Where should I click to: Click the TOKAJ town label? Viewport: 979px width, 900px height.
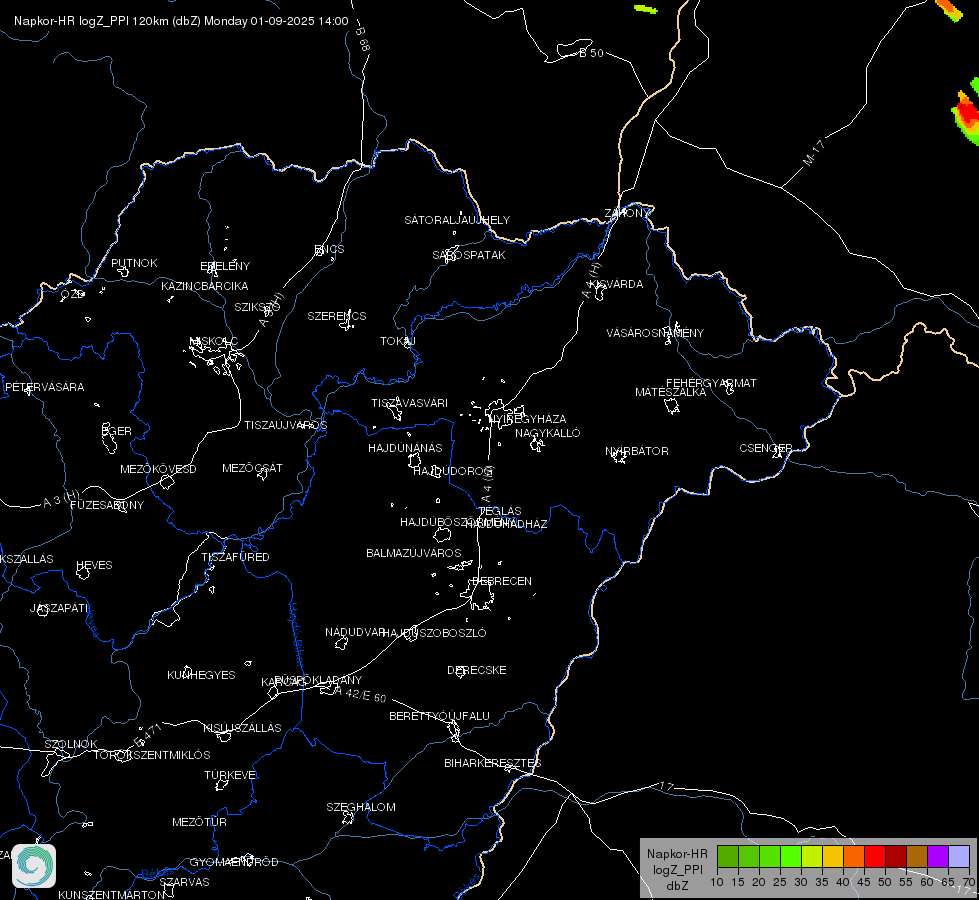pyautogui.click(x=398, y=341)
